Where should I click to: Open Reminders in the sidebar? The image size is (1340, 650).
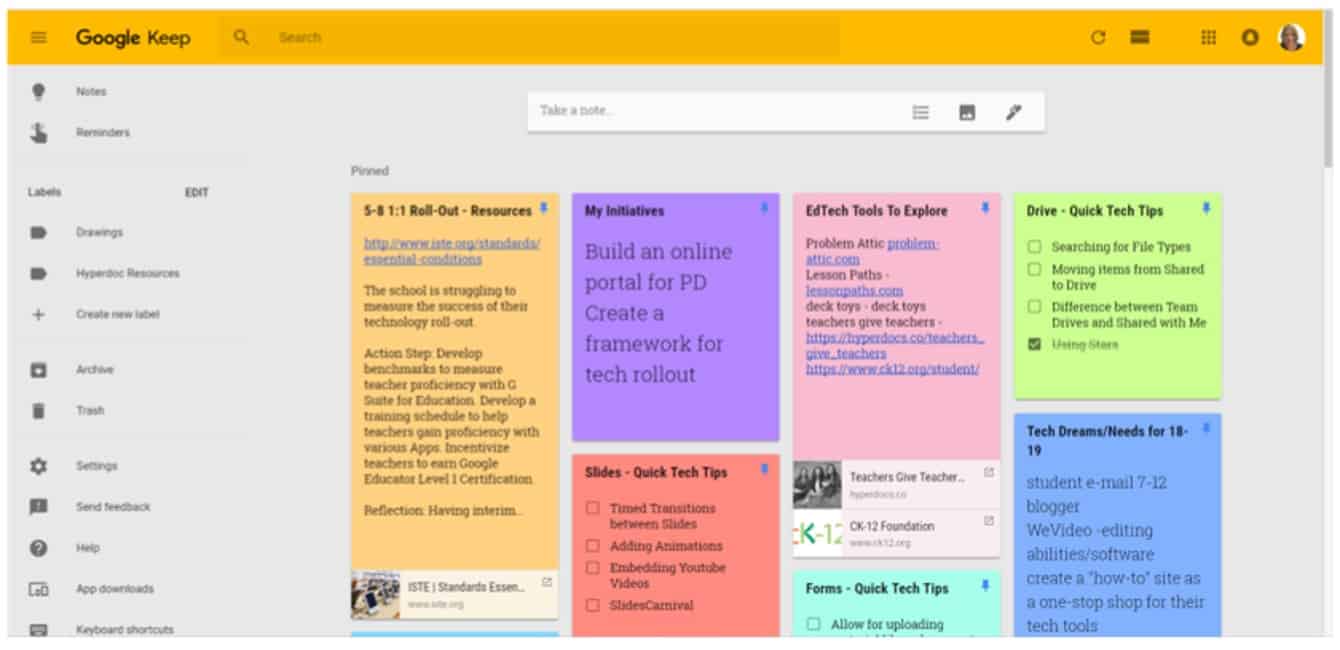point(103,132)
